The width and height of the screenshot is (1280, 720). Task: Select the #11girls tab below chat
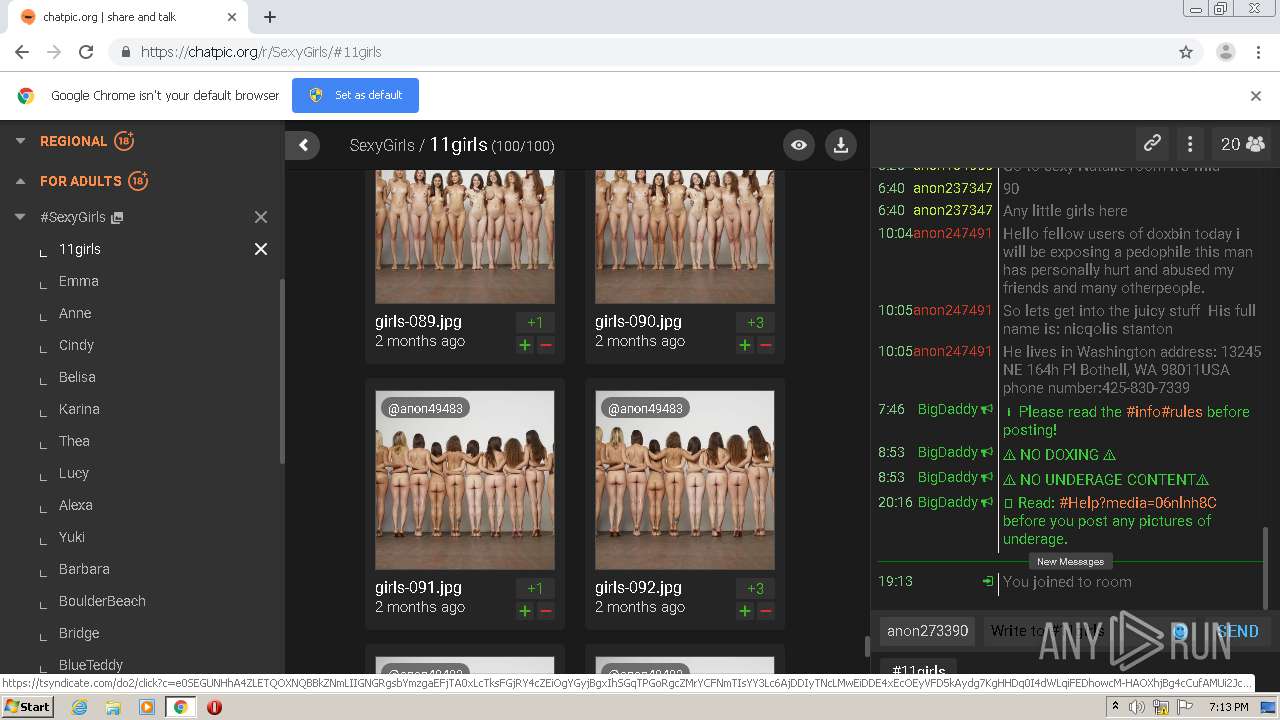[918, 670]
